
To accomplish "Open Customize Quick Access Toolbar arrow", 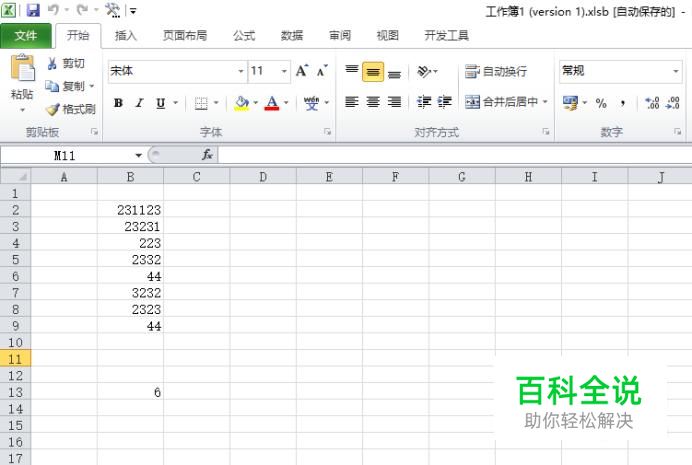I will [133, 11].
